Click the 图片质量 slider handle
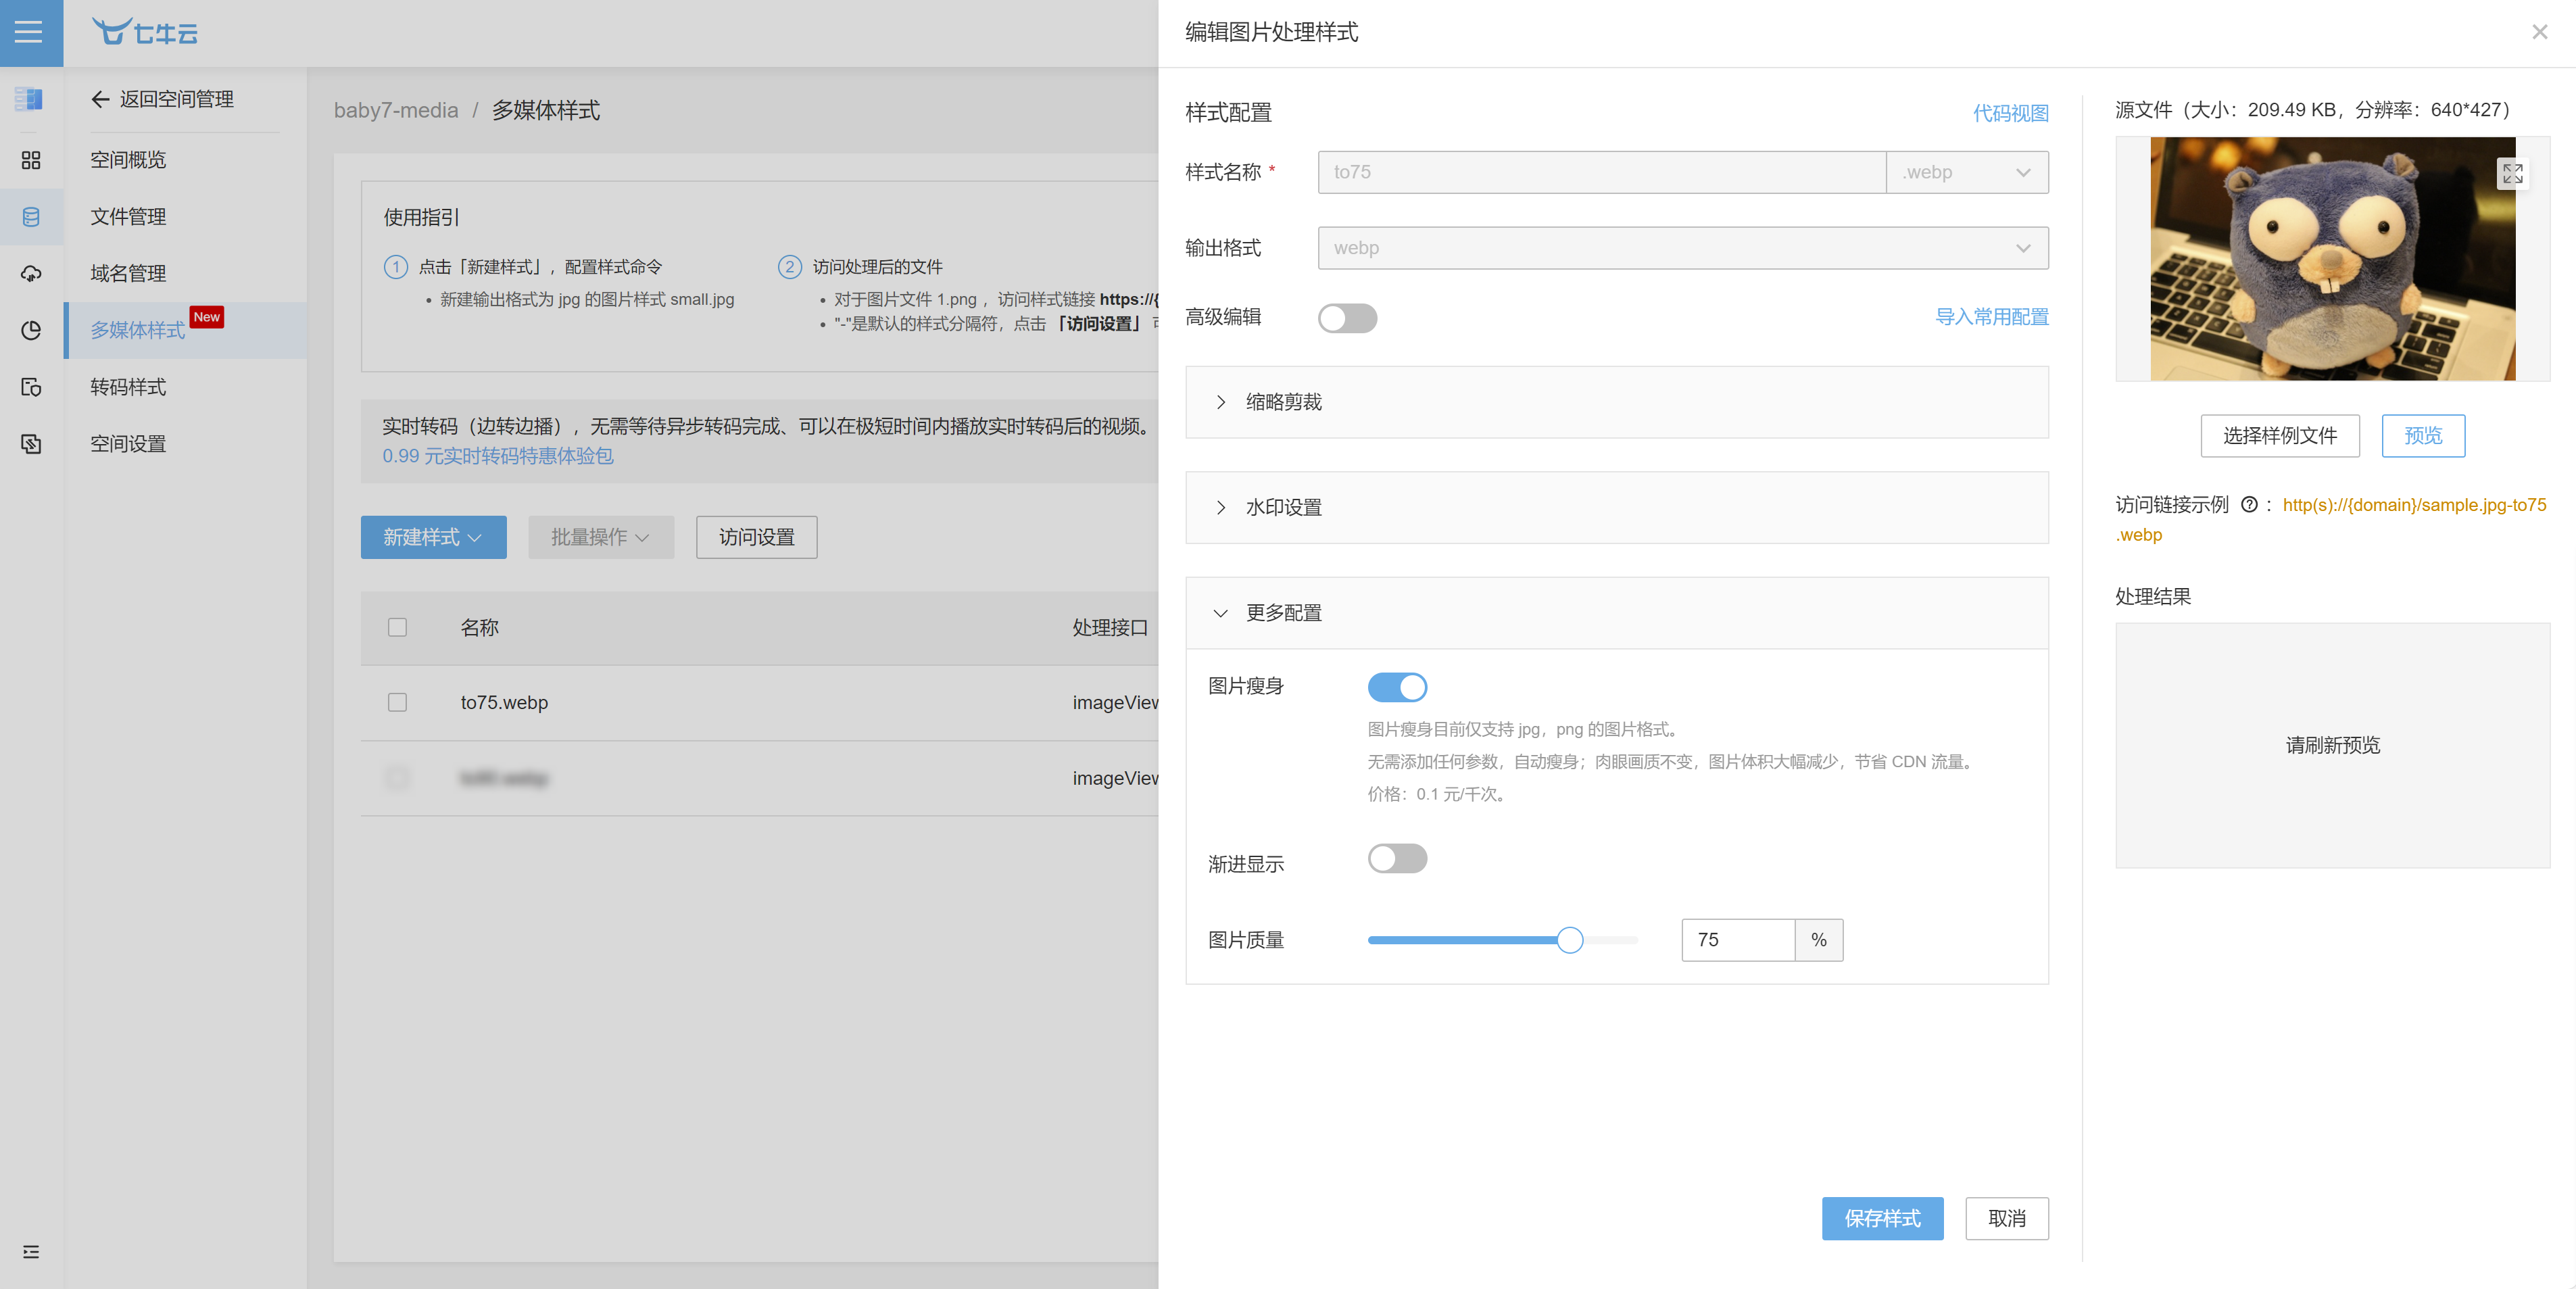Screen dimensions: 2576x1289 (1569, 940)
